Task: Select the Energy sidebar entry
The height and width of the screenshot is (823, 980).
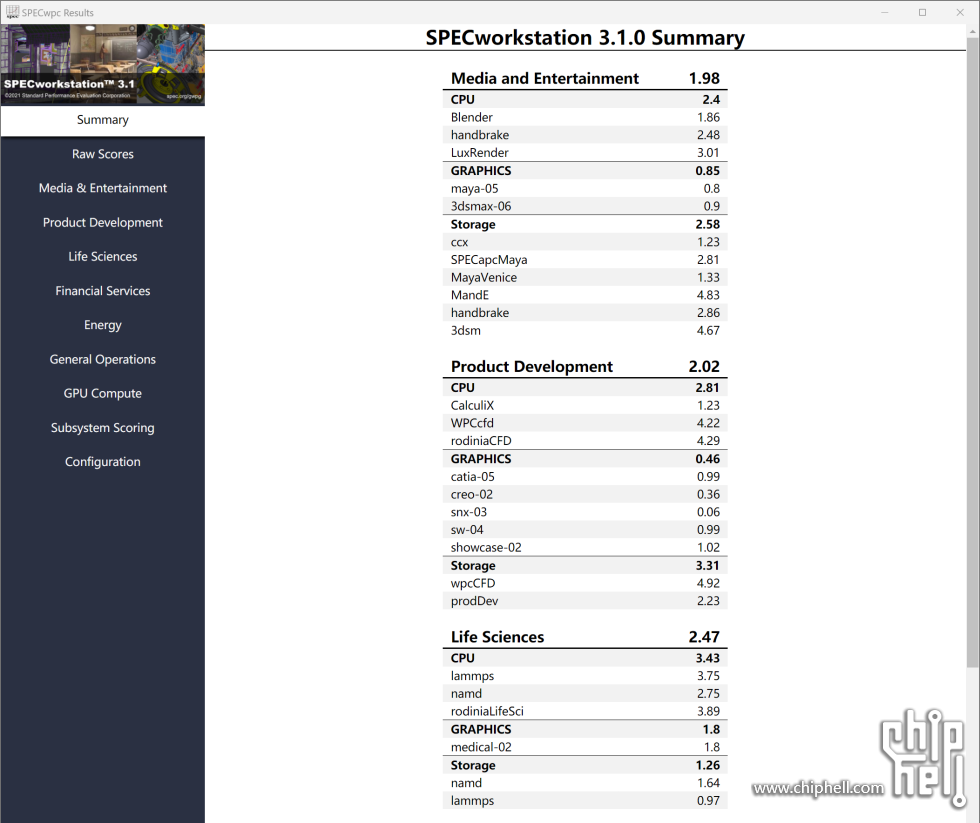Action: pos(102,325)
